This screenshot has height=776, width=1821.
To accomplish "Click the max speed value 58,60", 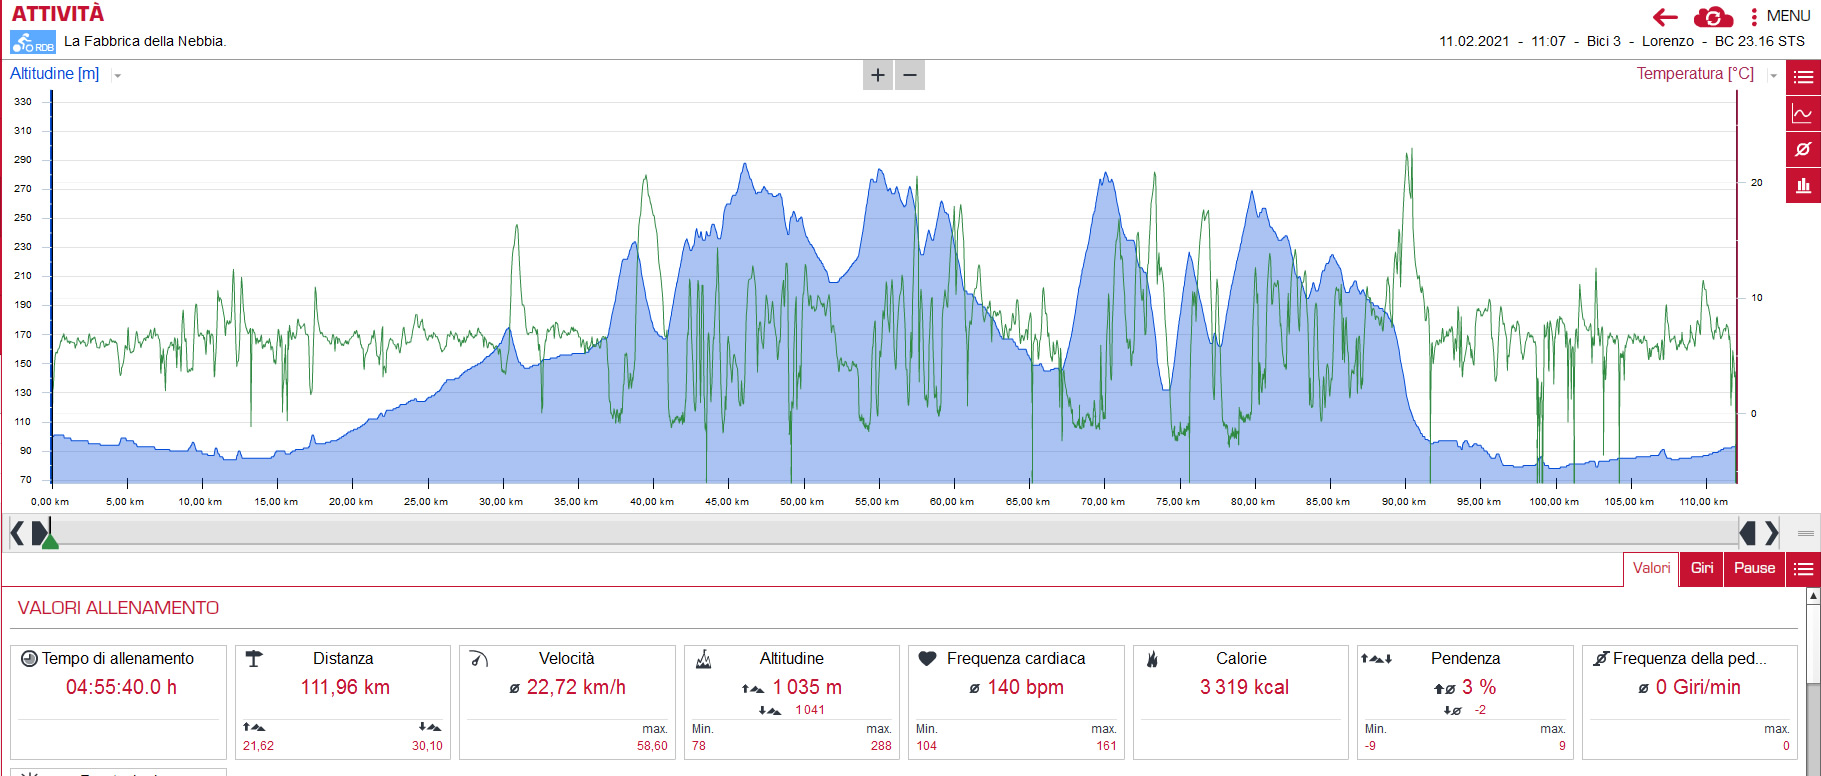I will (652, 746).
